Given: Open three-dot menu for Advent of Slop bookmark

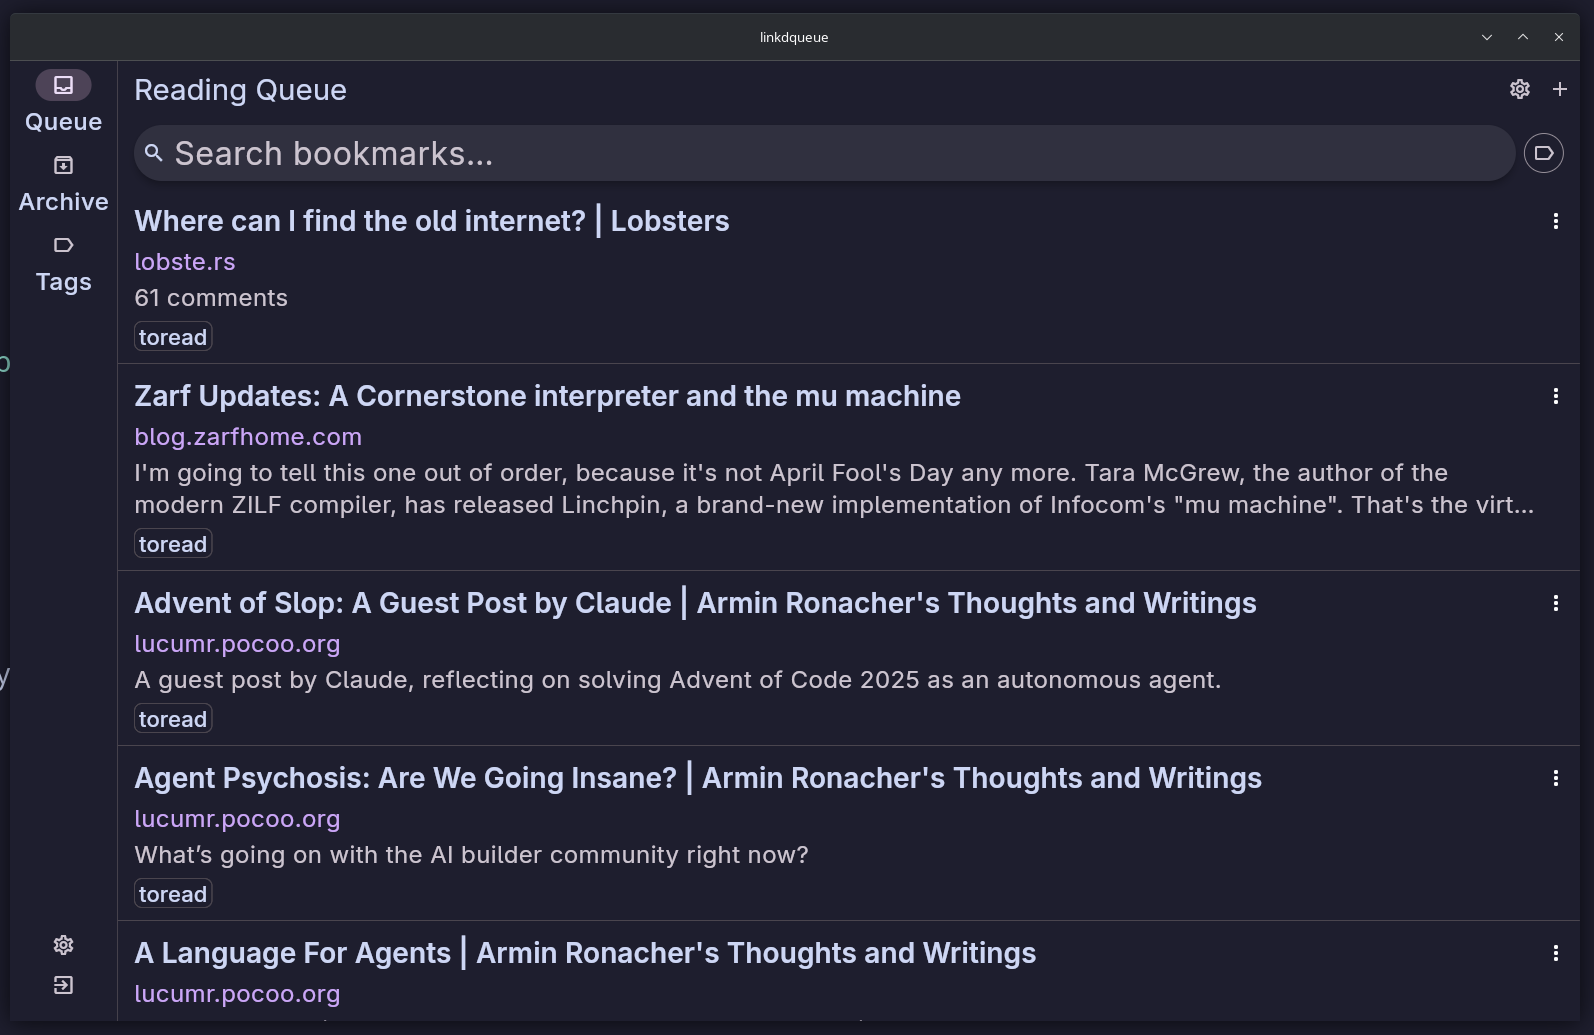Looking at the screenshot, I should (x=1556, y=603).
